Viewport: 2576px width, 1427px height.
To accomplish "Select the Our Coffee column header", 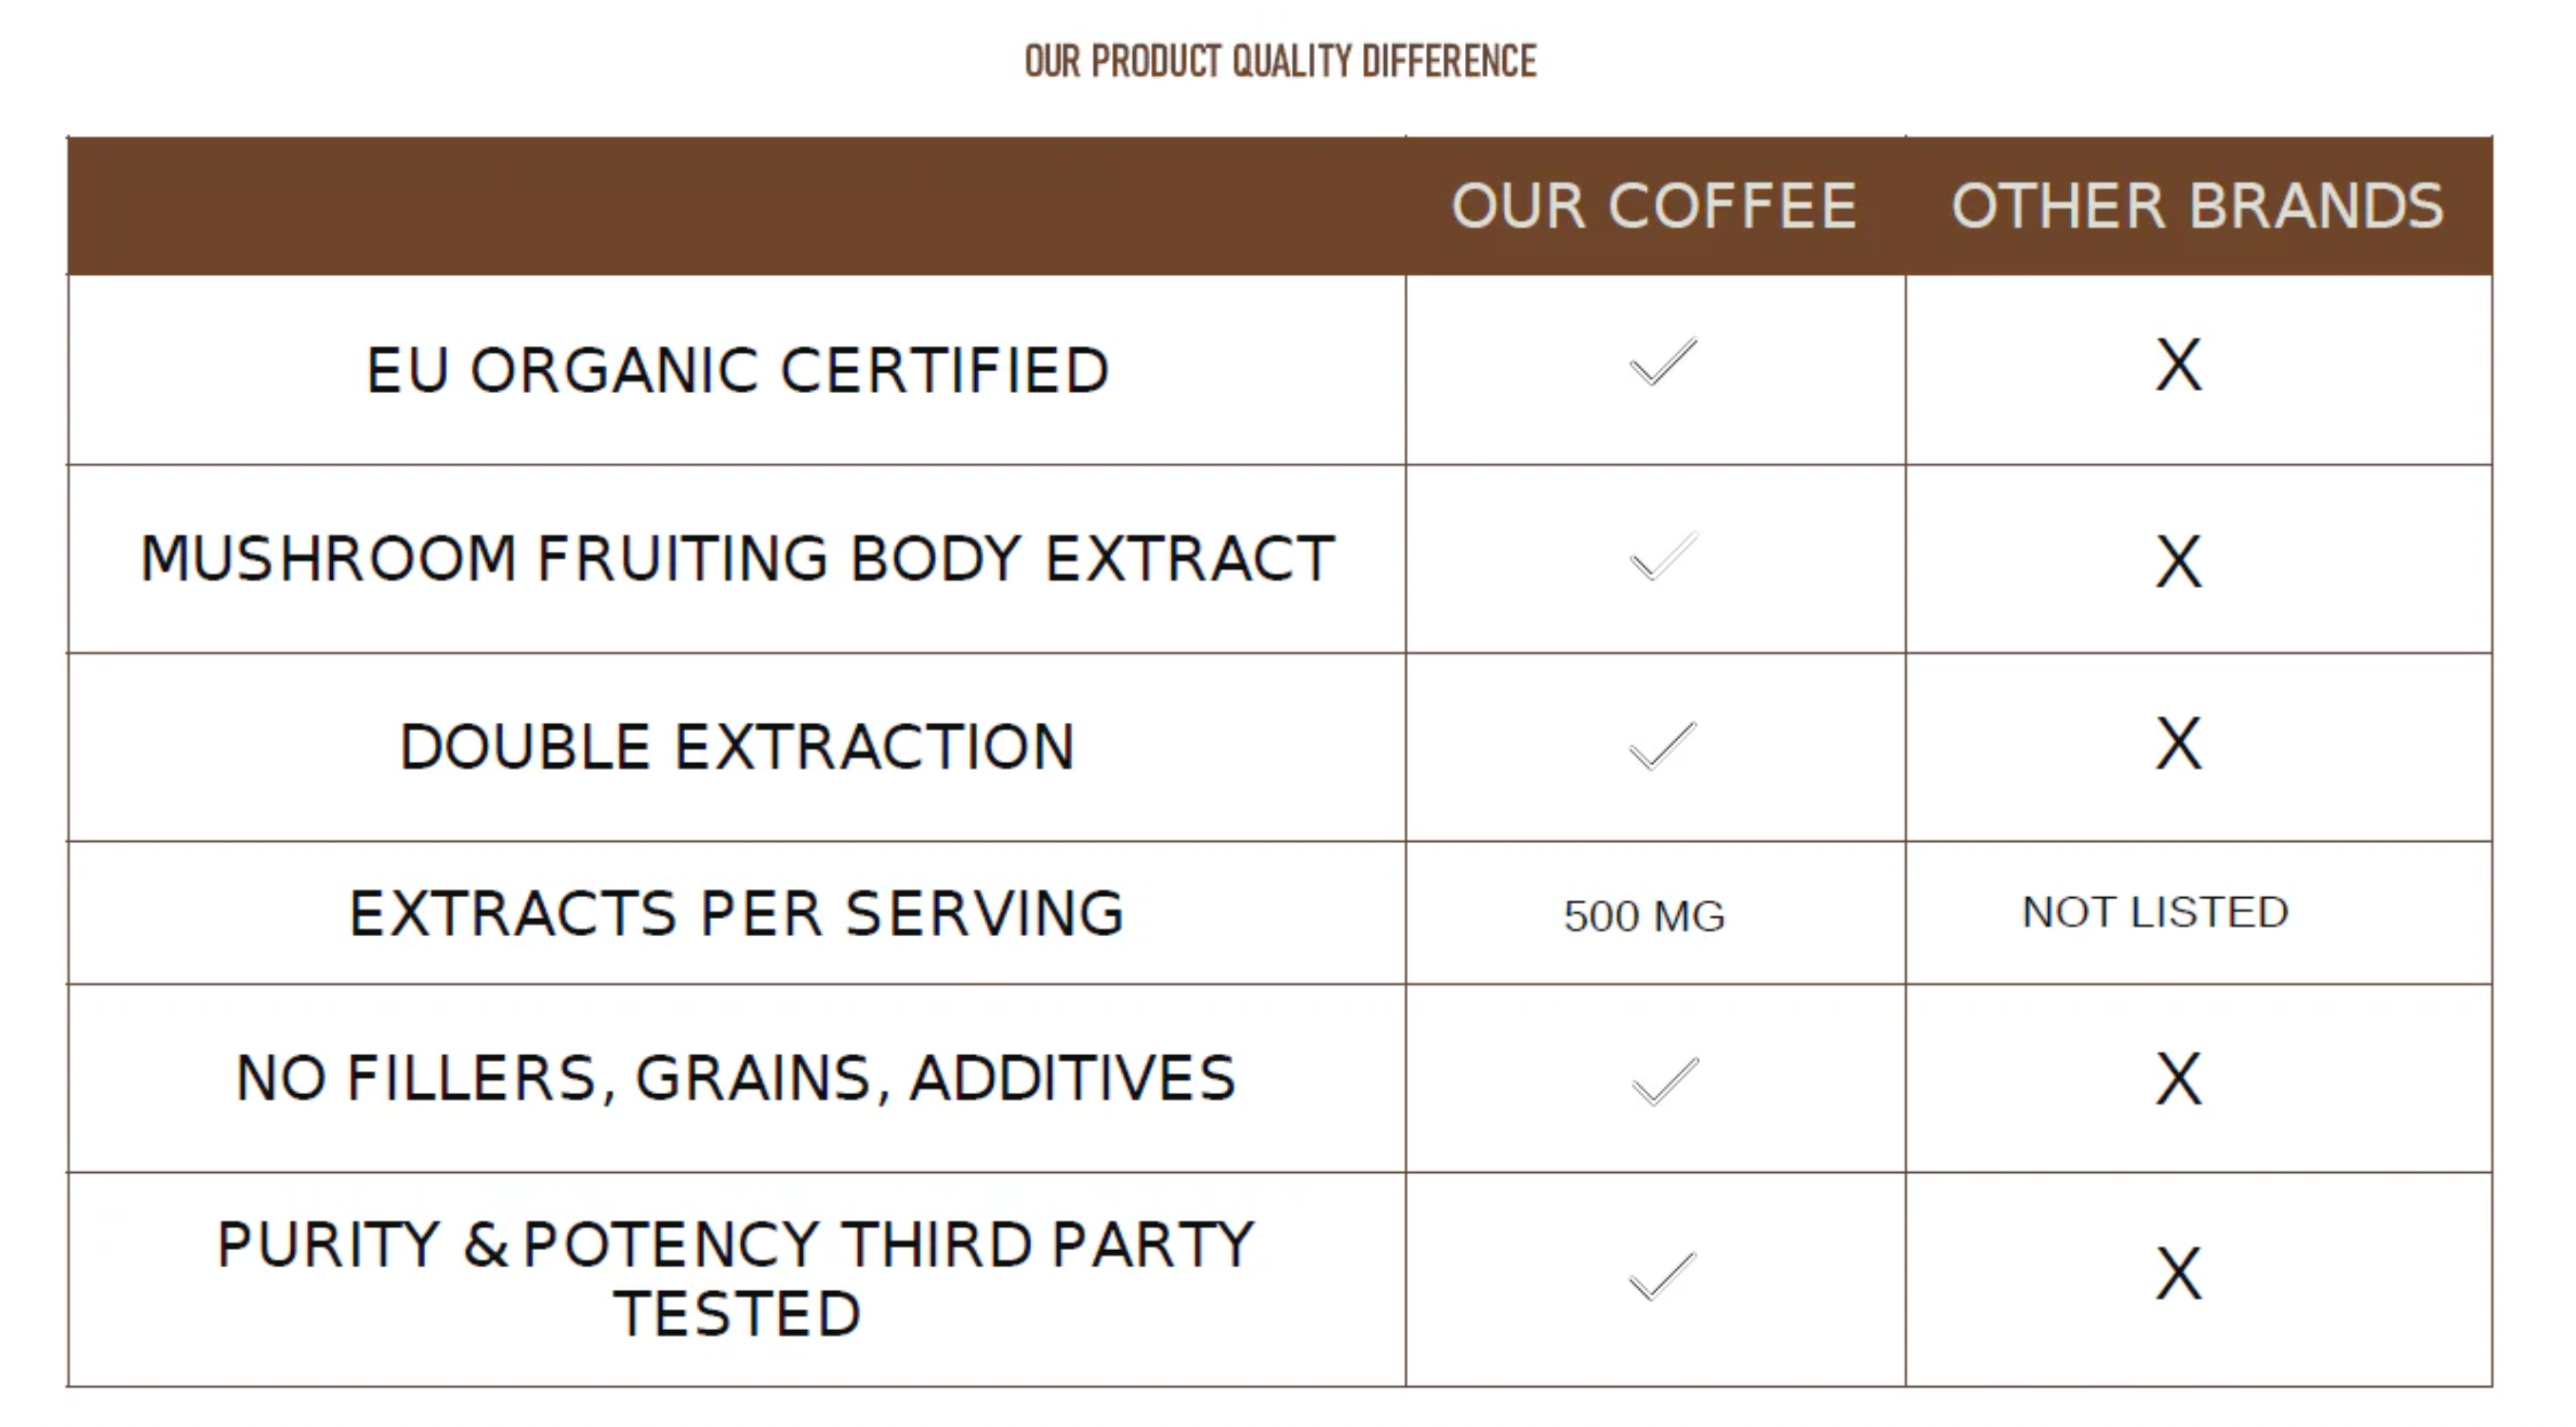I will (1654, 206).
